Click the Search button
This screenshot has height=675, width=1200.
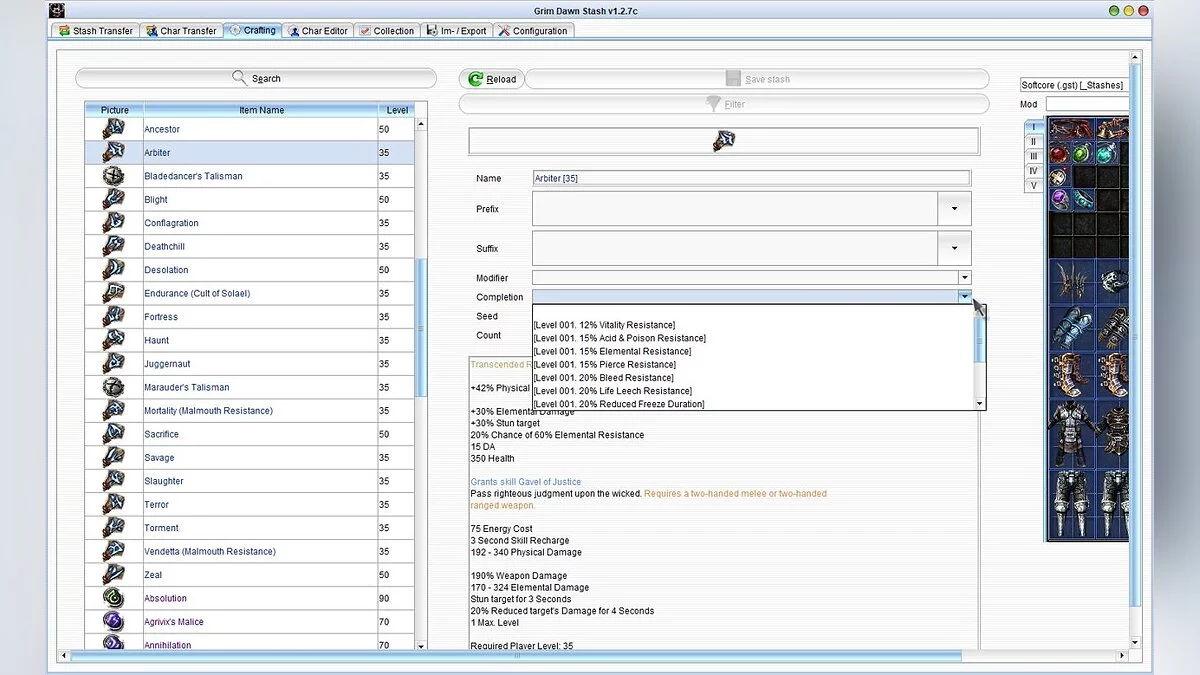click(256, 78)
